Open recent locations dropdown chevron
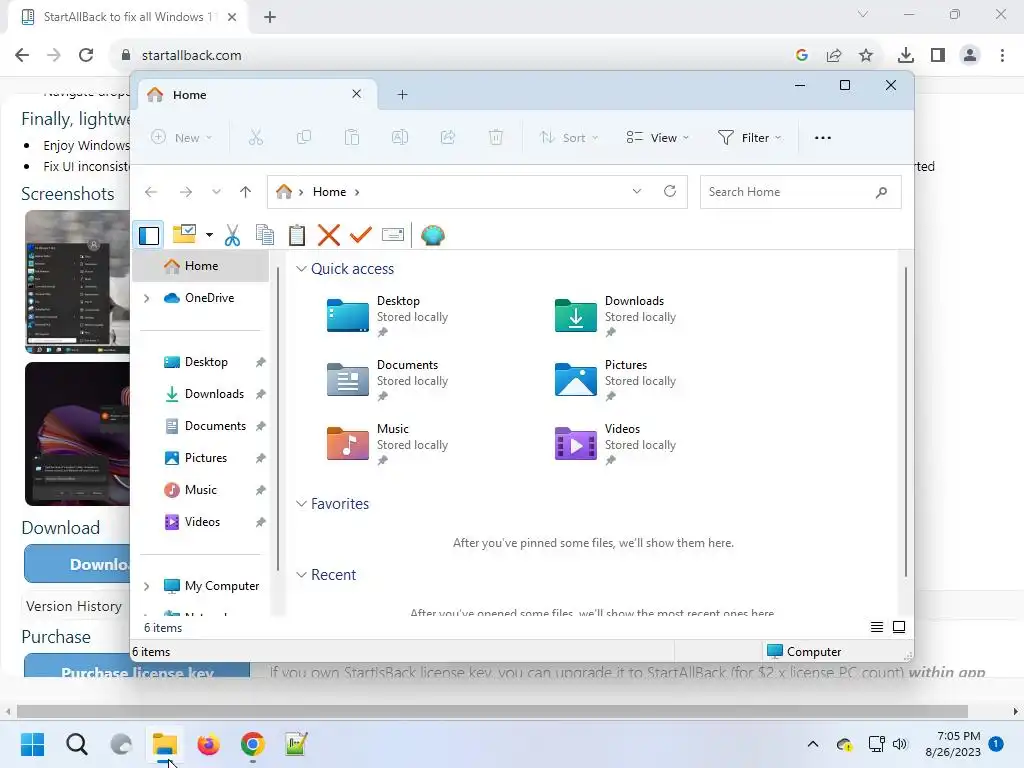 coord(216,192)
